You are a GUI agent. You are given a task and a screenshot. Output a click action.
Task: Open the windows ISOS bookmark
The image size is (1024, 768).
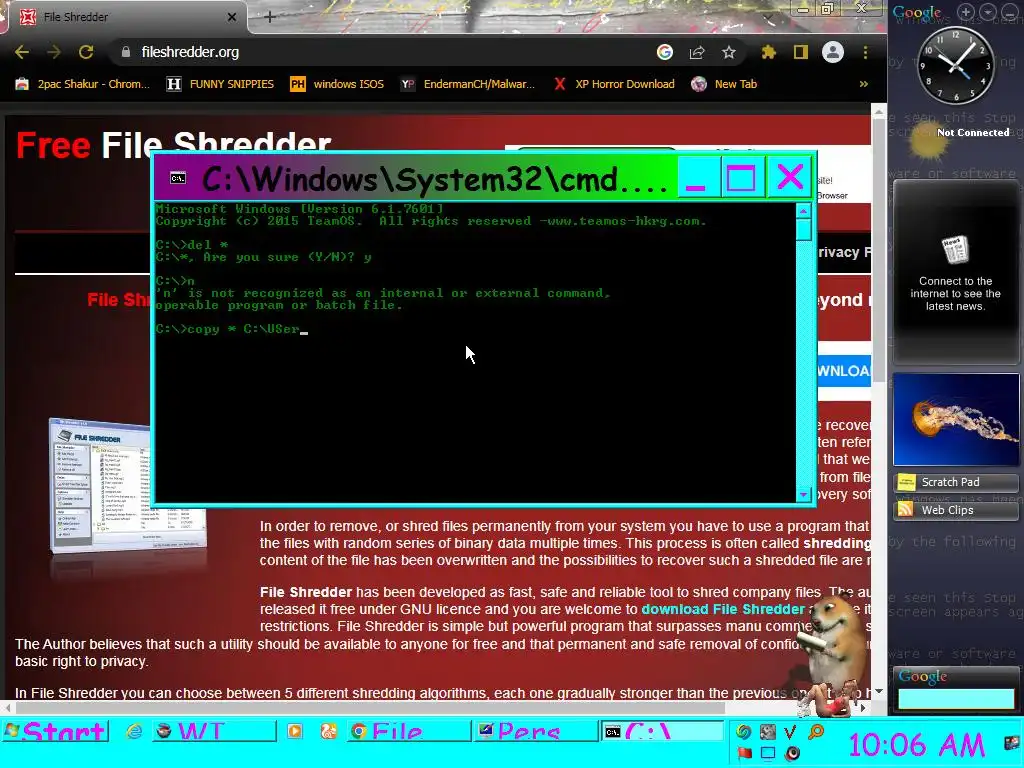[337, 84]
